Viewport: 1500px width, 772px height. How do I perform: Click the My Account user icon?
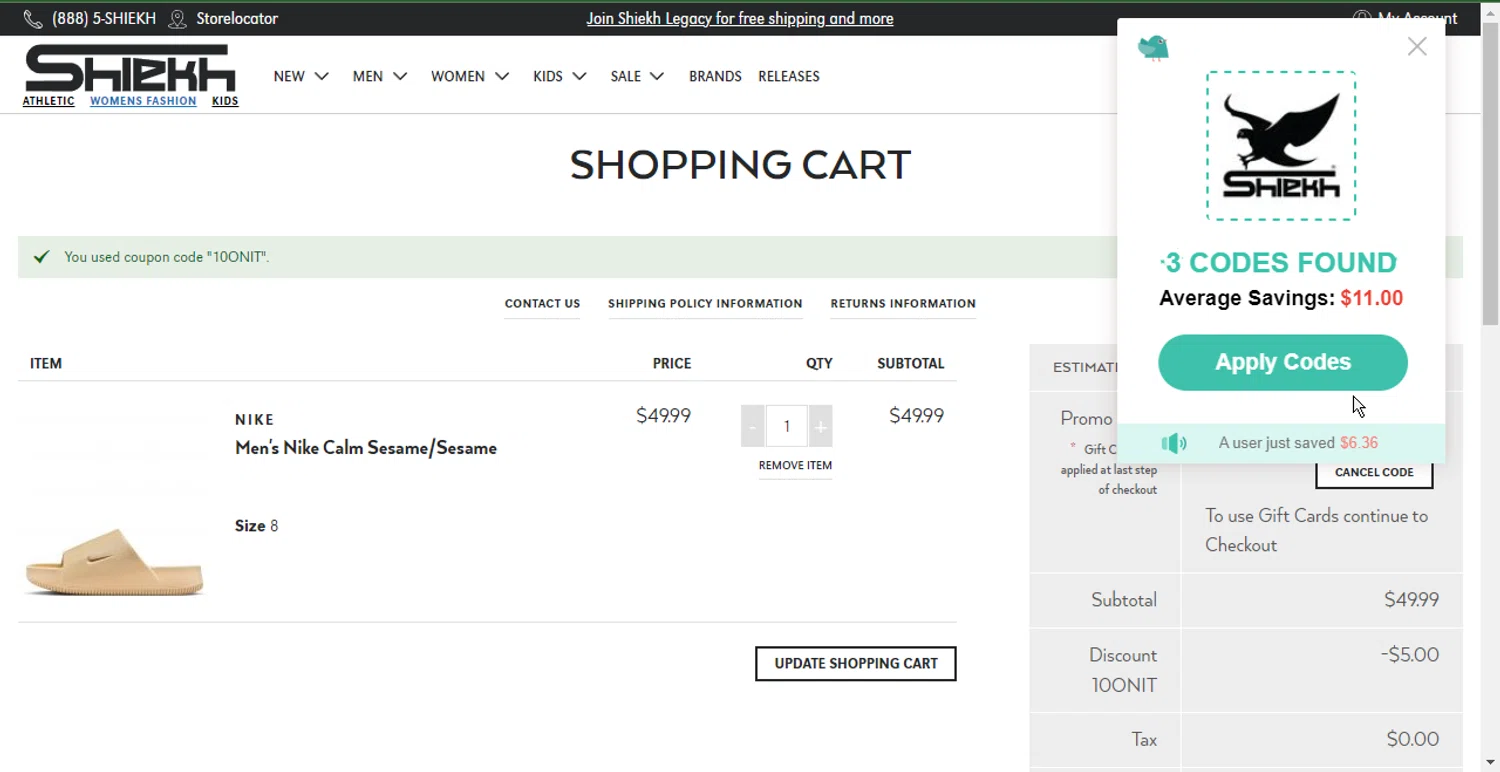coord(1361,18)
